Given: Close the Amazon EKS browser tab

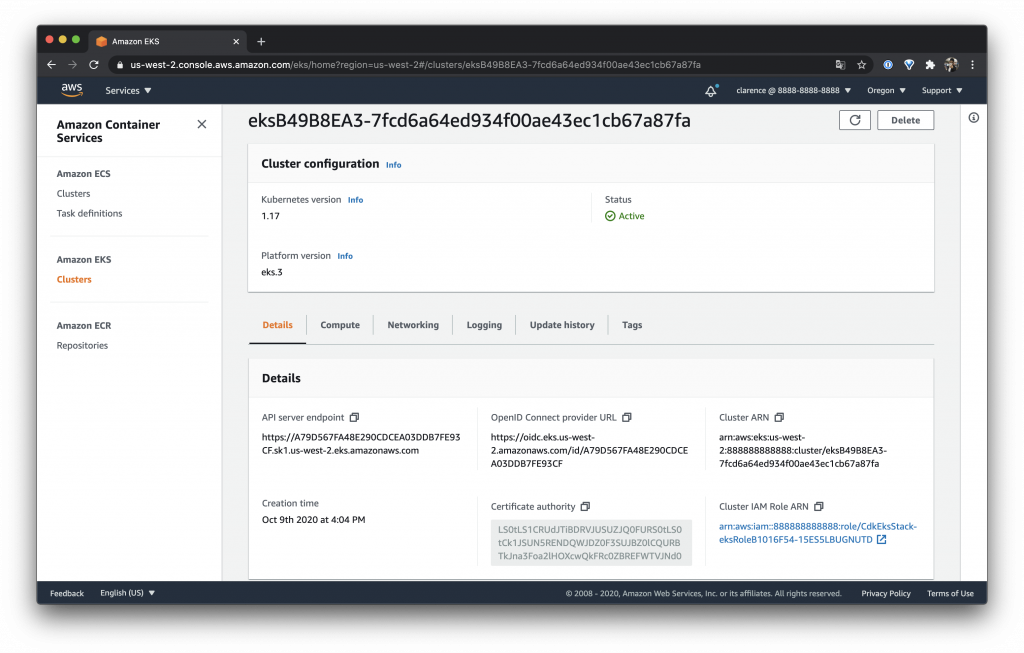Looking at the screenshot, I should [x=236, y=41].
